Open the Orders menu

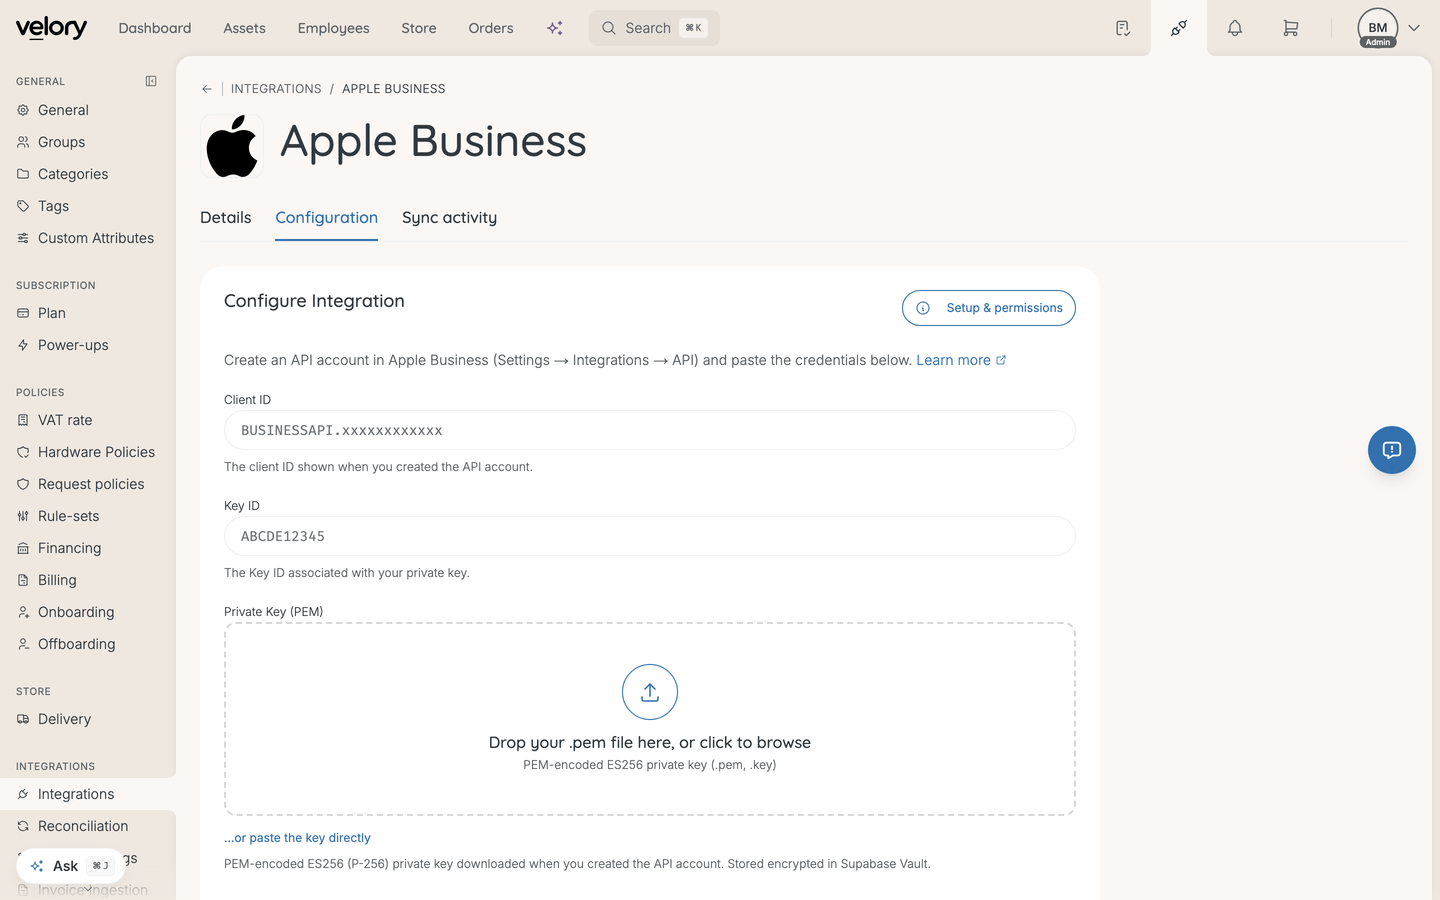click(491, 28)
